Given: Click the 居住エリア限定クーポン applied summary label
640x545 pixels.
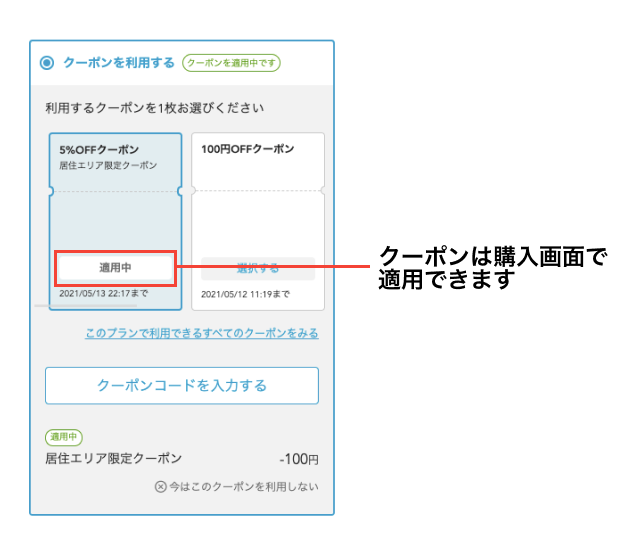Looking at the screenshot, I should point(113,458).
